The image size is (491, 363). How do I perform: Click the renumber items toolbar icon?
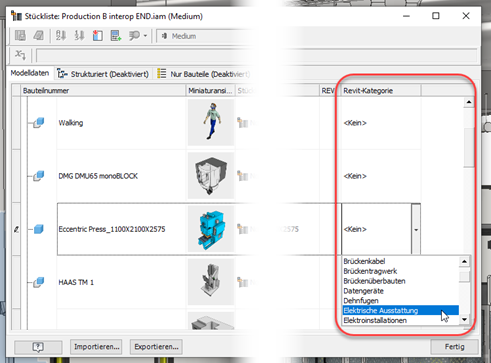(79, 35)
